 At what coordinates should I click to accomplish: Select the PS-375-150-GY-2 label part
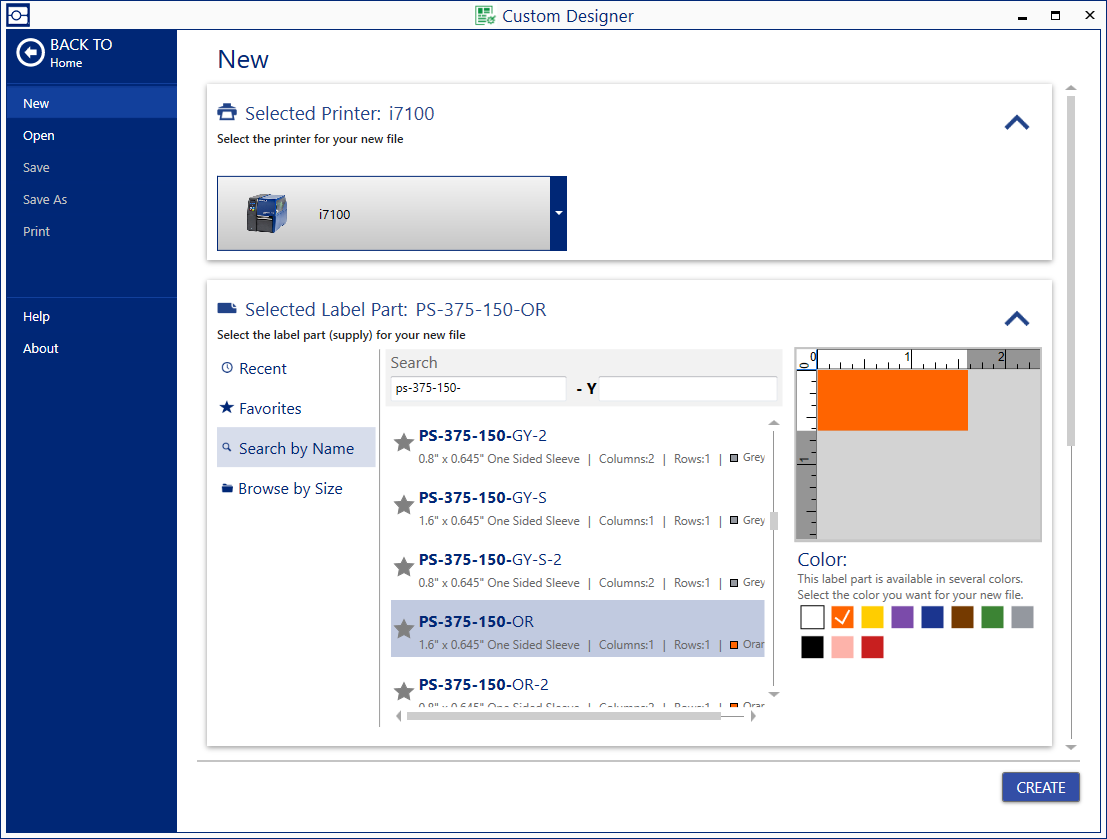[x=578, y=446]
